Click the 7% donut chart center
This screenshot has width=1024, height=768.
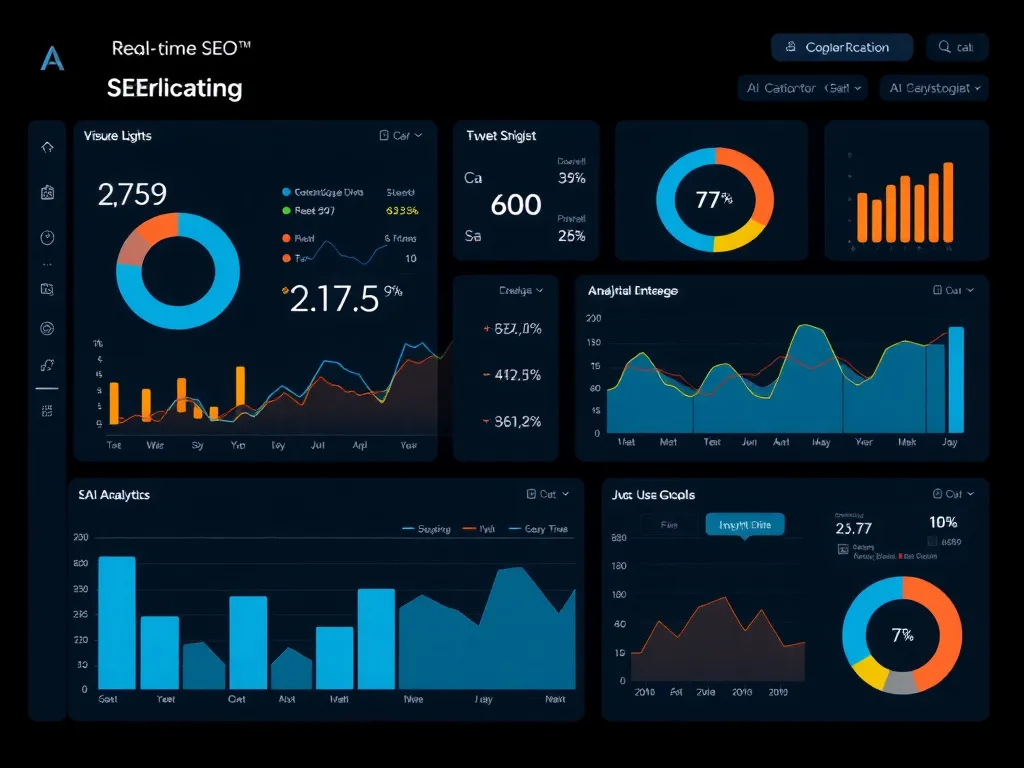click(x=903, y=635)
